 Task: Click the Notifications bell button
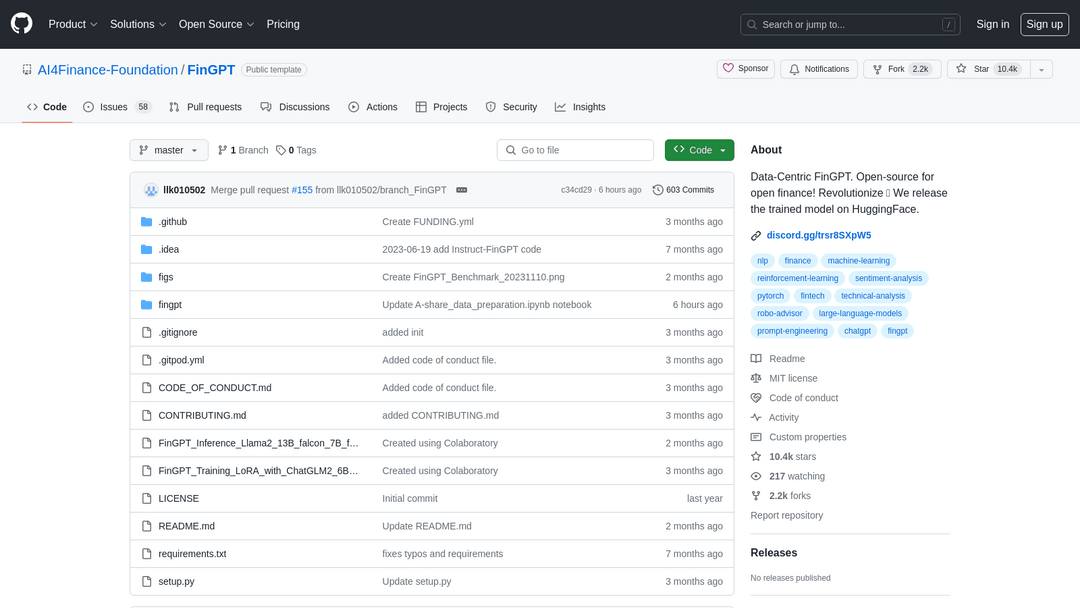[819, 69]
